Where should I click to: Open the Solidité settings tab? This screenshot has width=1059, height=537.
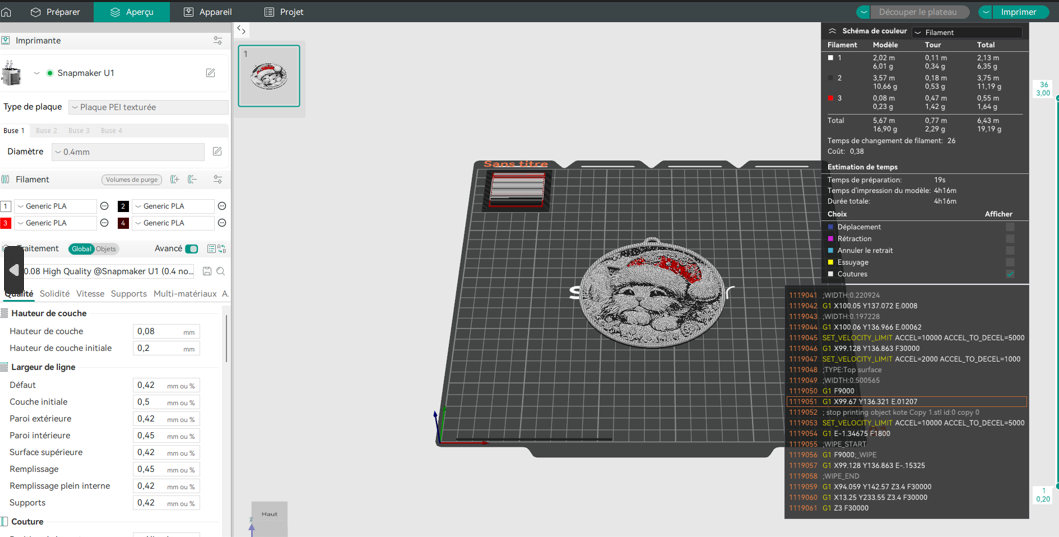point(55,294)
